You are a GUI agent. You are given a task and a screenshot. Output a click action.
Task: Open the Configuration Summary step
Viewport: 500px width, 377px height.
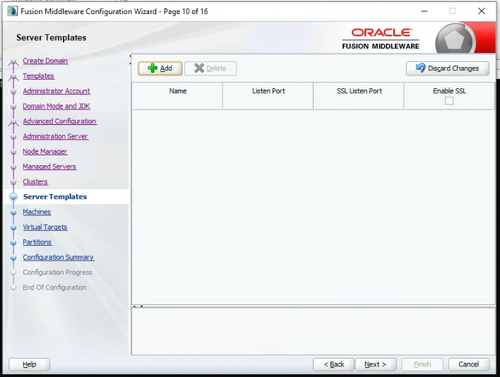[x=58, y=257]
